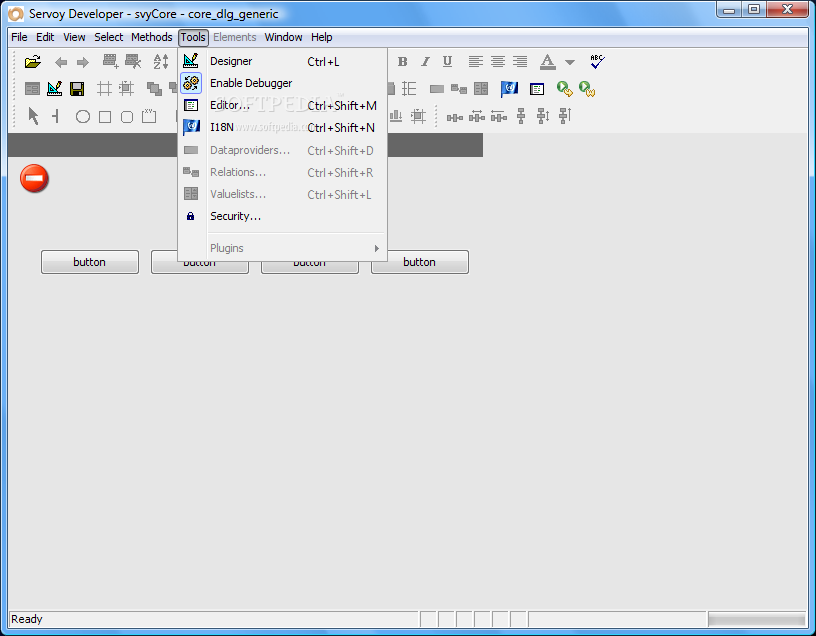Select the rounded rectangle shape tool
The image size is (816, 636).
(x=127, y=117)
